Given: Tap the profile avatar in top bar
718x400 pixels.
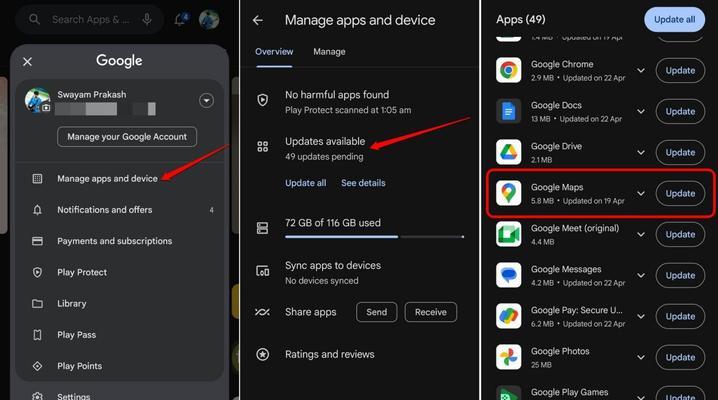Looking at the screenshot, I should (x=209, y=20).
